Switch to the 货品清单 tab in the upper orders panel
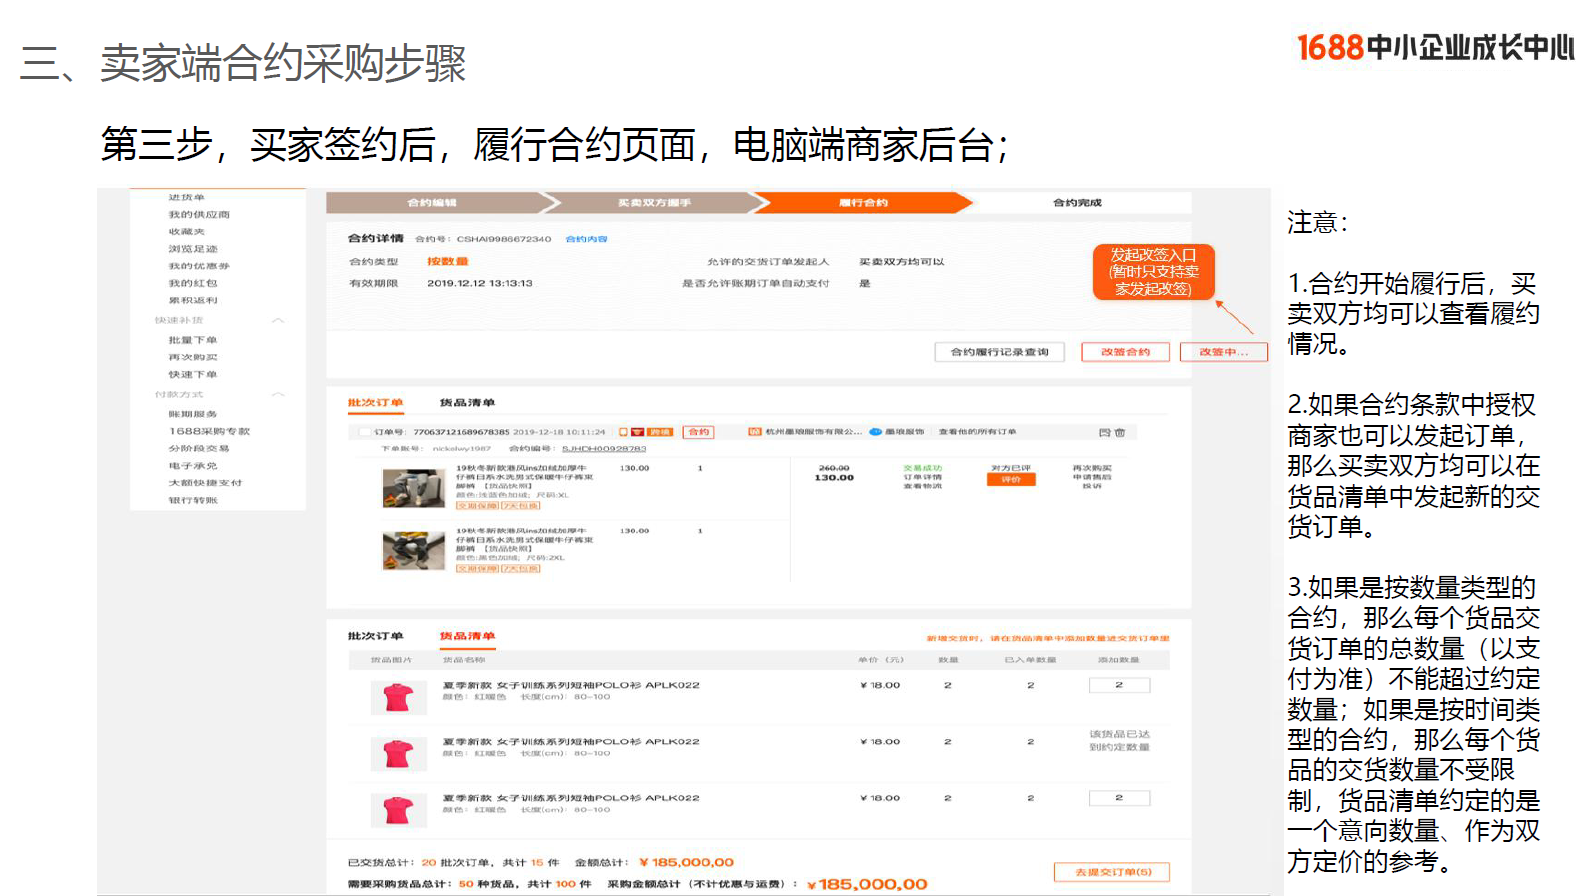1576x896 pixels. tap(467, 403)
